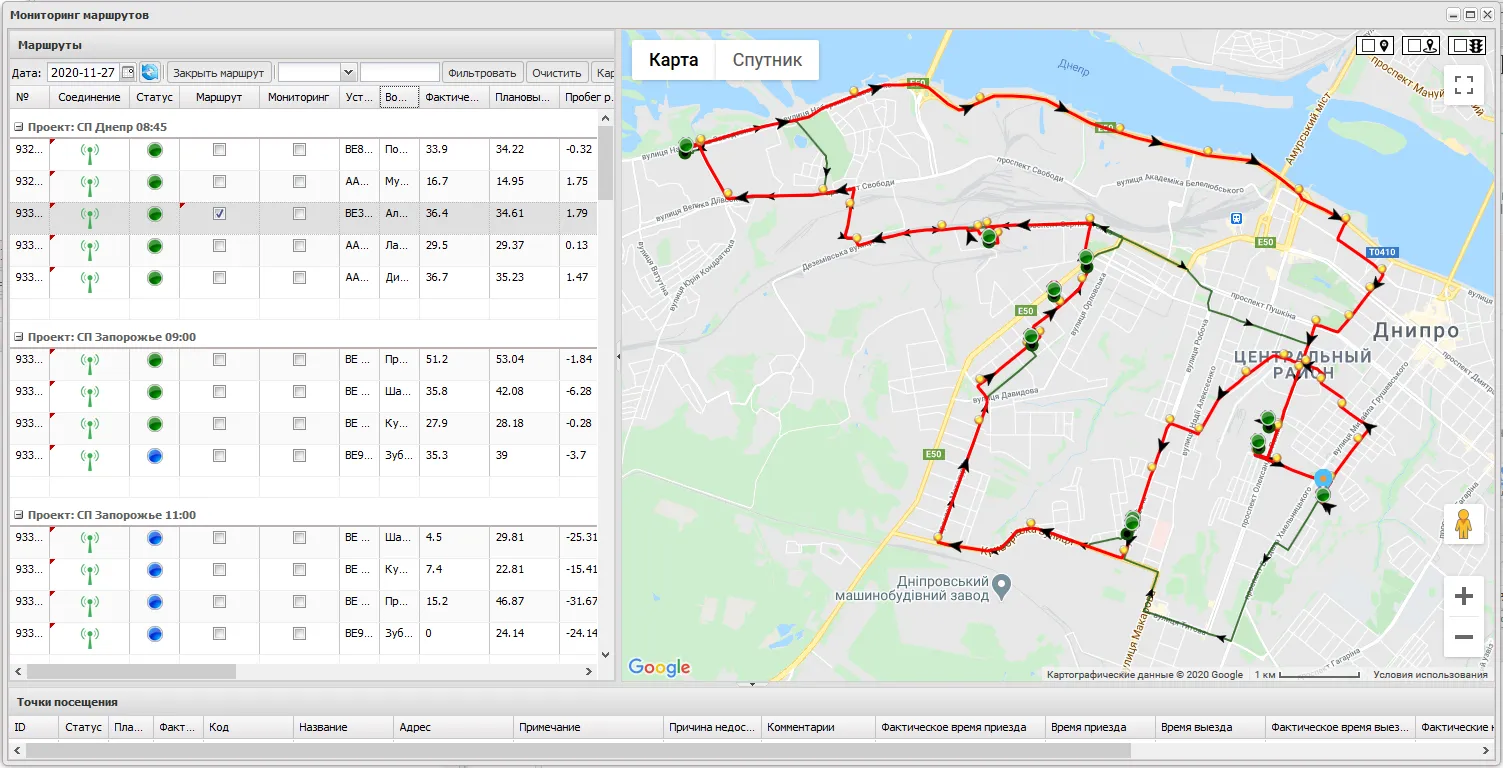Screen dimensions: 1503x768
Task: Click the routes grid scroll-left arrow
Action: [18, 672]
